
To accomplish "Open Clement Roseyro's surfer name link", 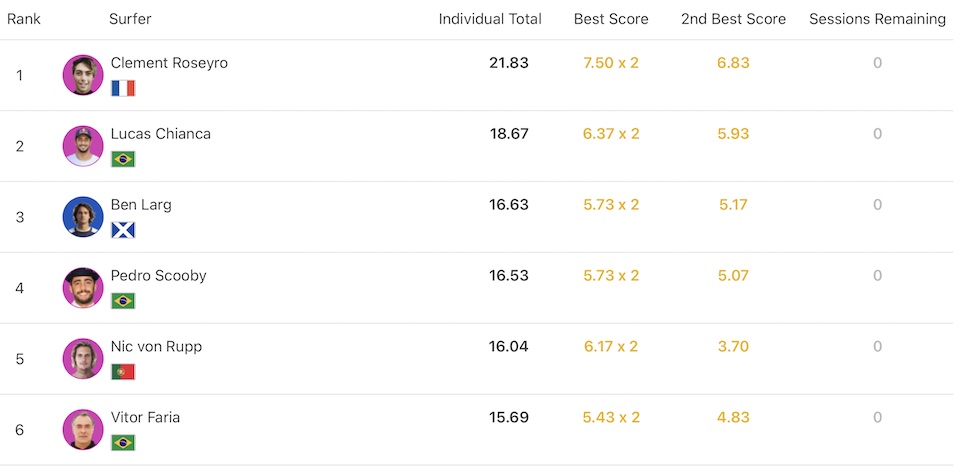I will point(169,63).
